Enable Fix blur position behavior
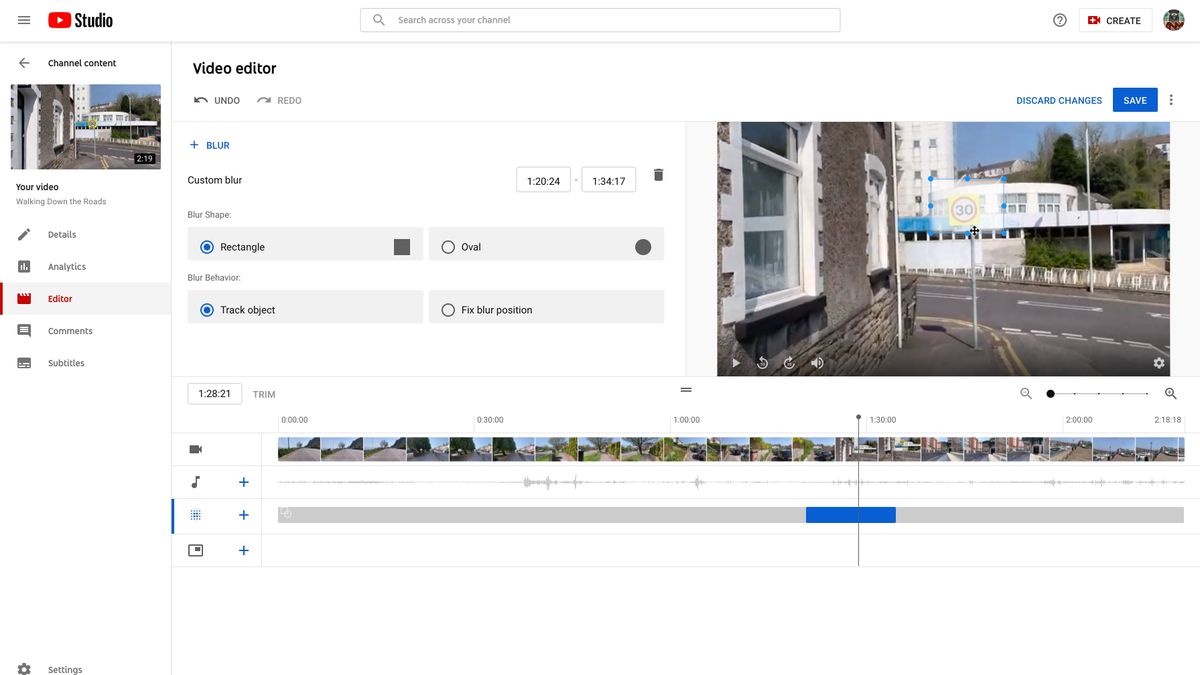 (x=447, y=309)
